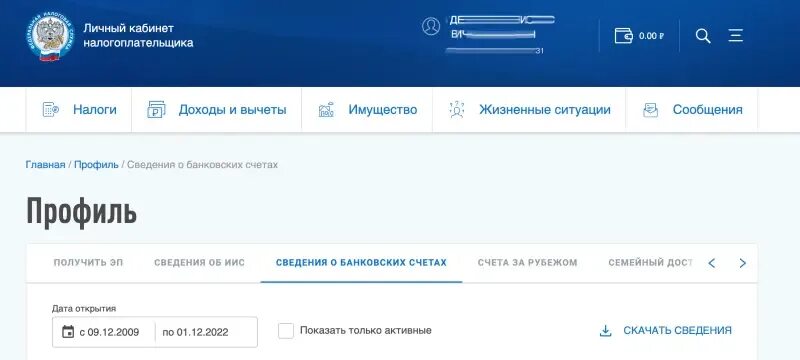This screenshot has height=360, width=800.
Task: Click the Сведения о банковских счетах breadcrumb text
Action: point(203,165)
